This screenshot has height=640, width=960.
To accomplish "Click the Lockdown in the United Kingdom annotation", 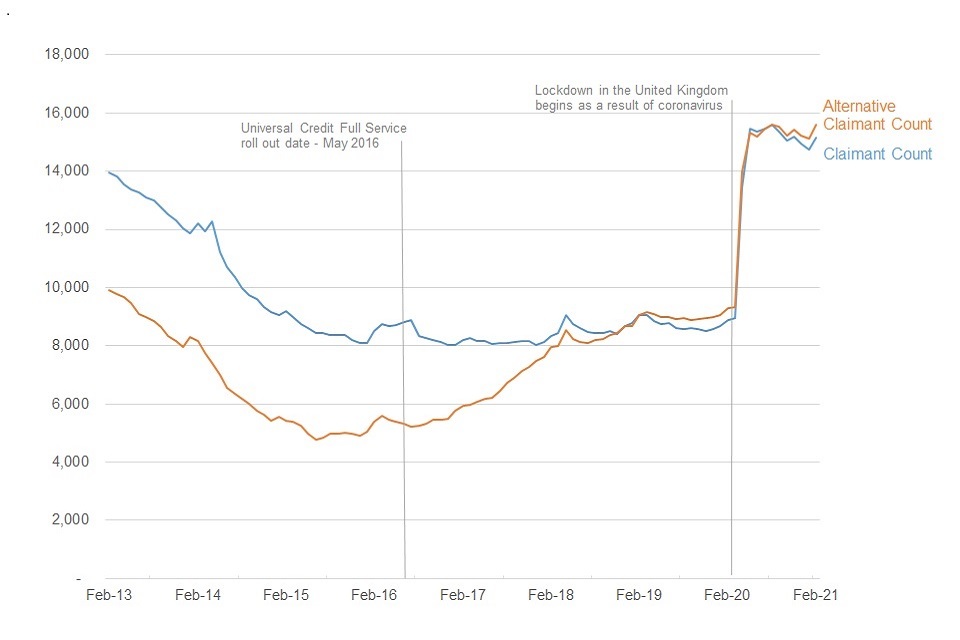I will click(x=628, y=97).
